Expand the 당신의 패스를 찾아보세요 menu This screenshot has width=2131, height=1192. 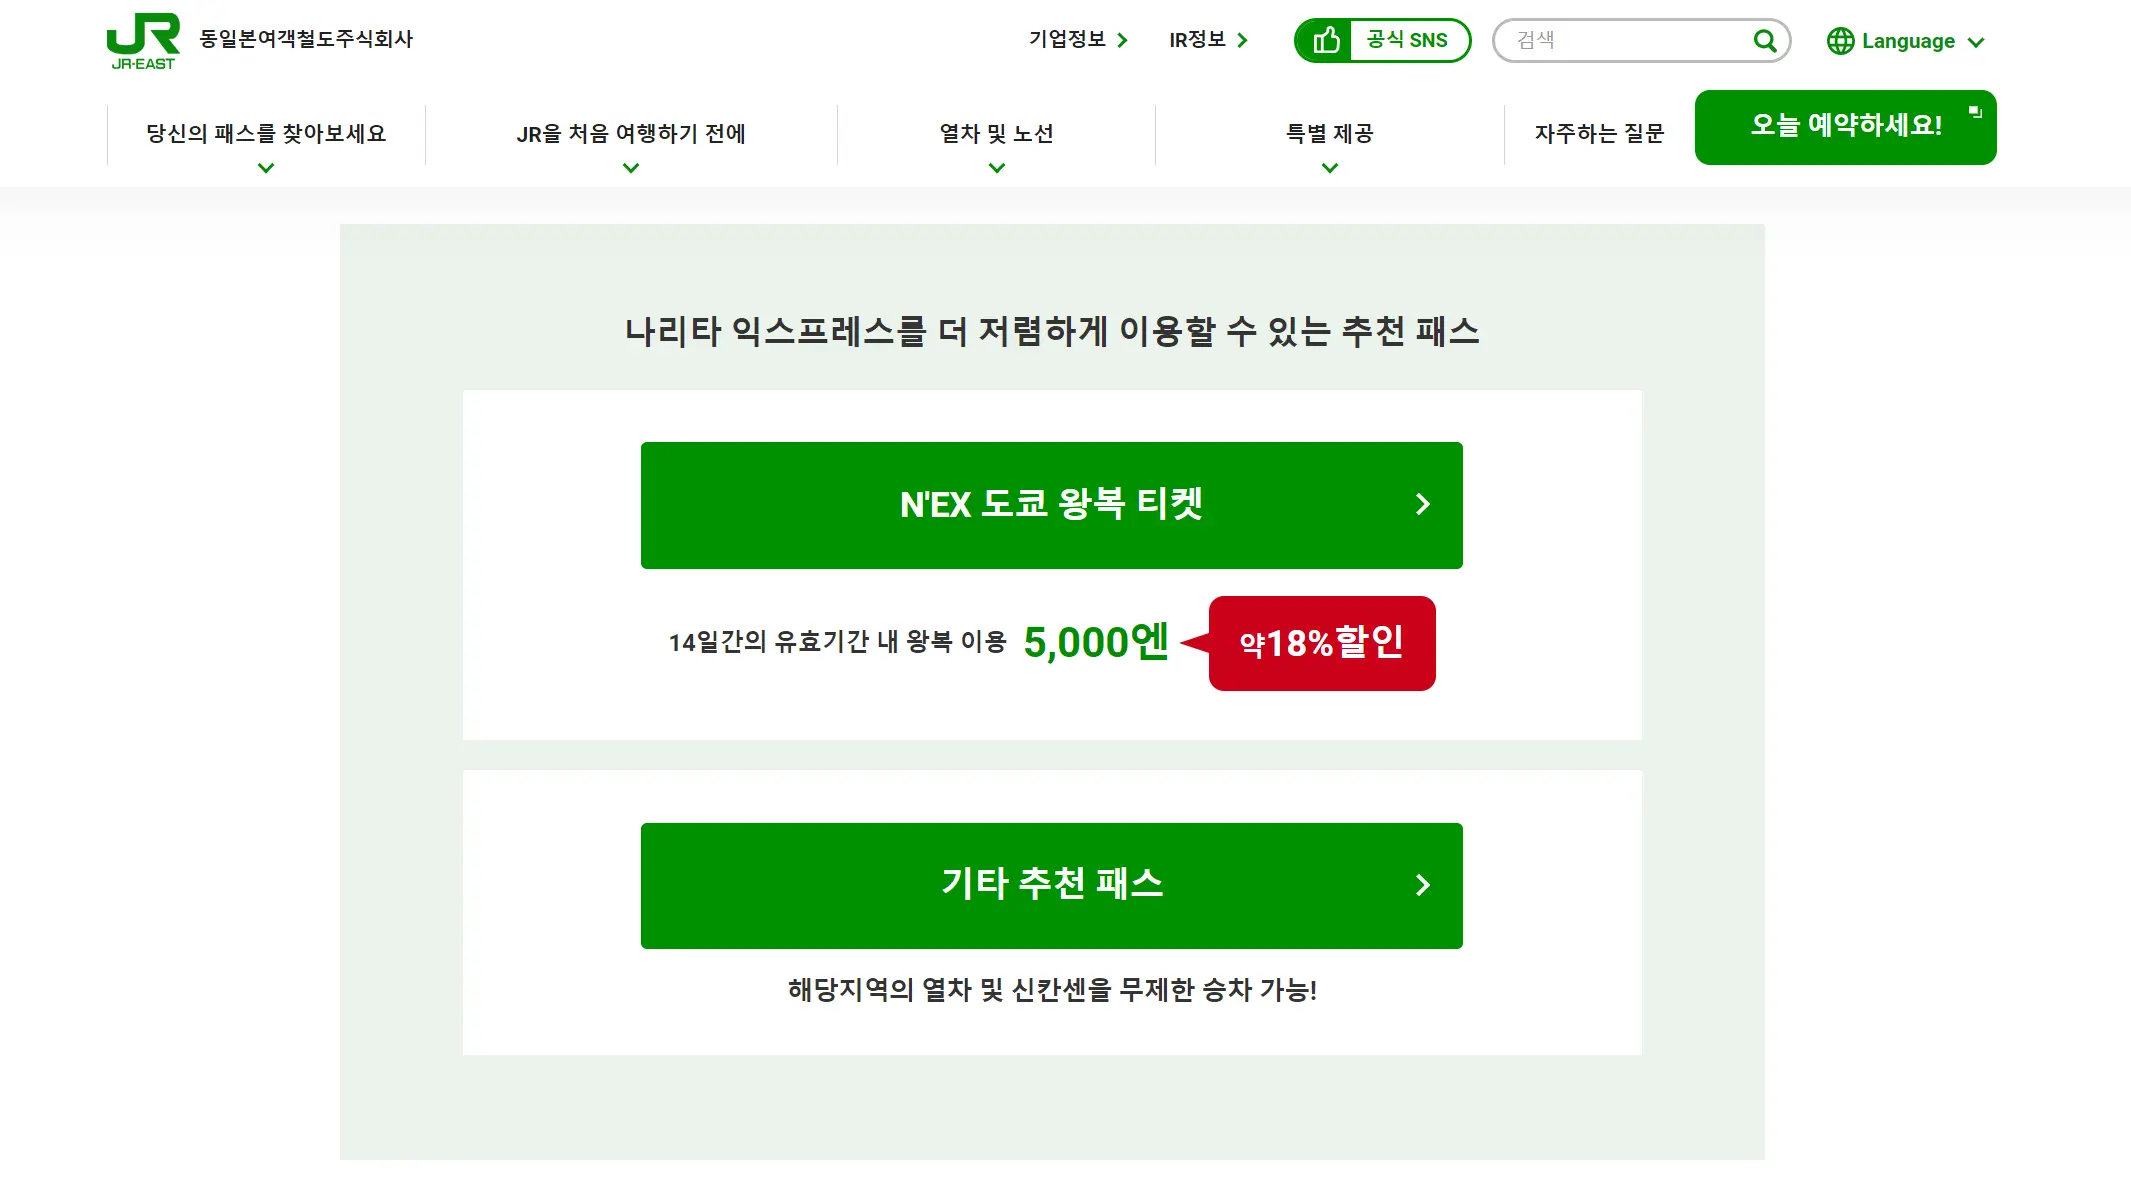pos(266,168)
